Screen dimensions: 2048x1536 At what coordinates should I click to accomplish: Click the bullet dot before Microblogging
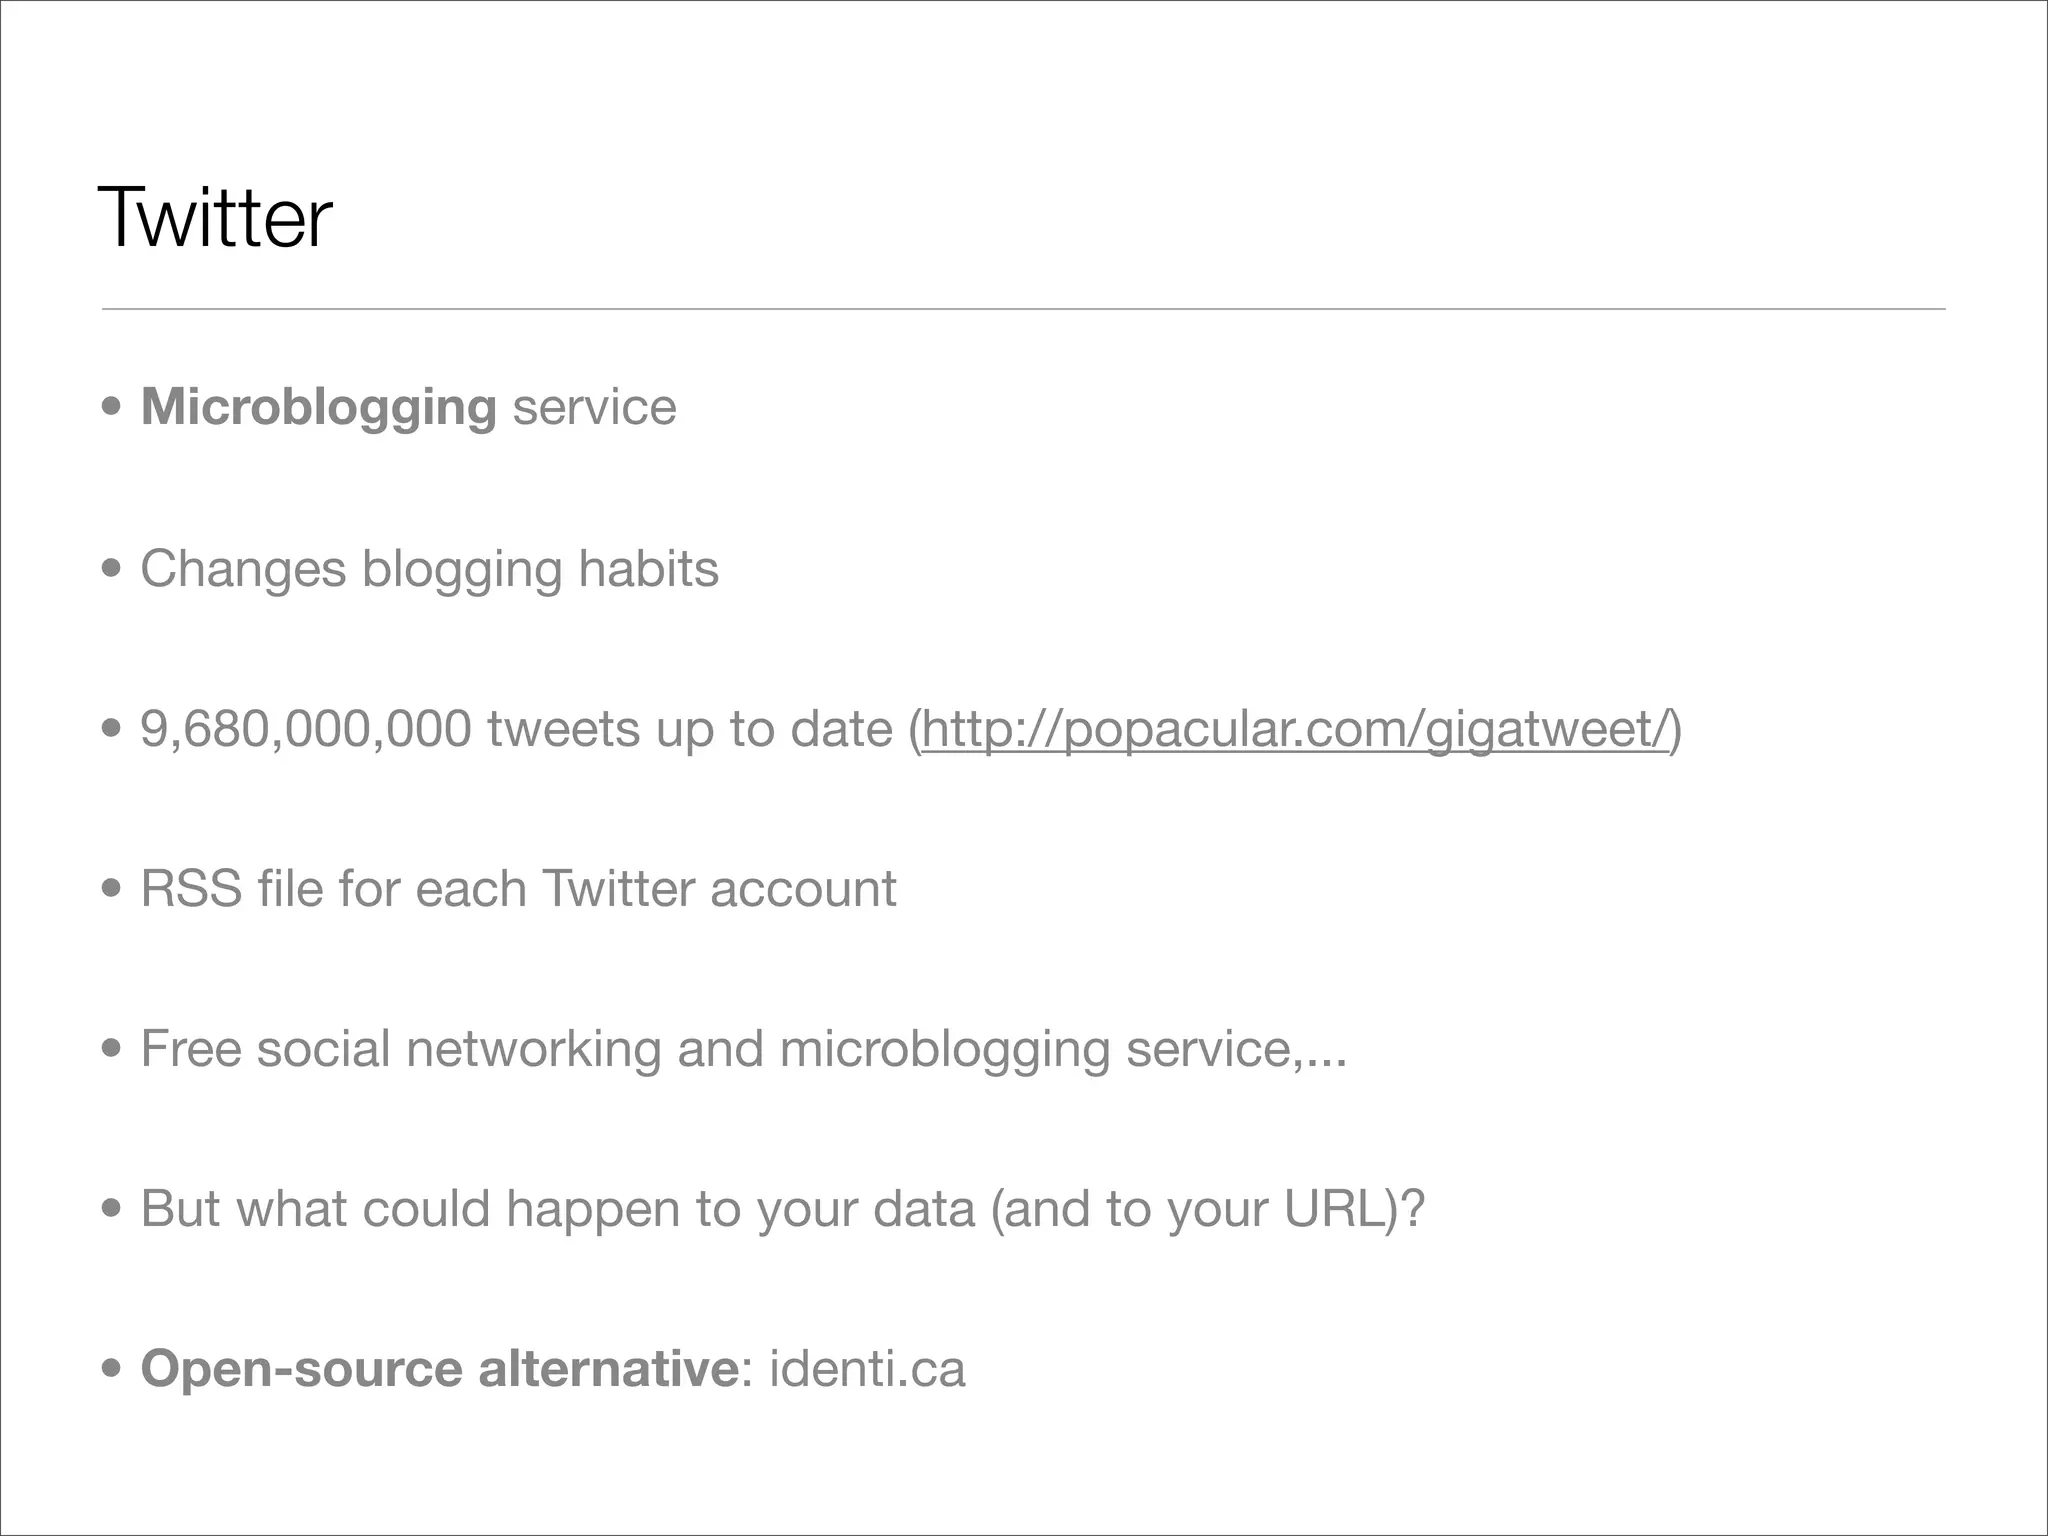coord(112,408)
